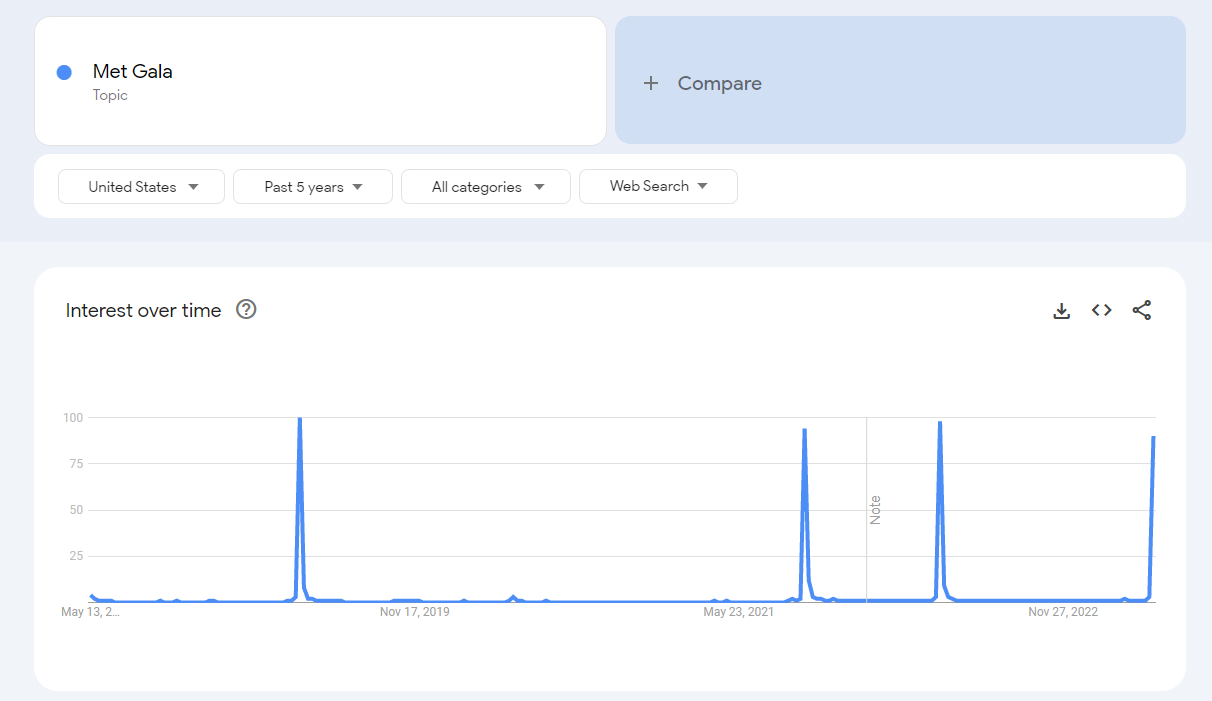This screenshot has height=701, width=1212.
Task: Click the 75 y-axis label
Action: point(74,463)
